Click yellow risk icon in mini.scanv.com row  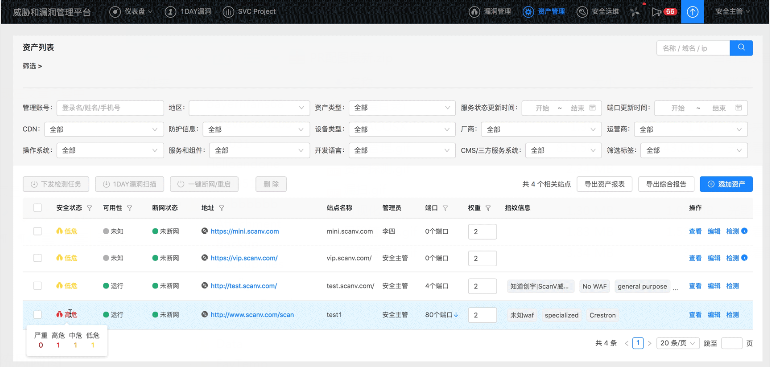click(60, 231)
